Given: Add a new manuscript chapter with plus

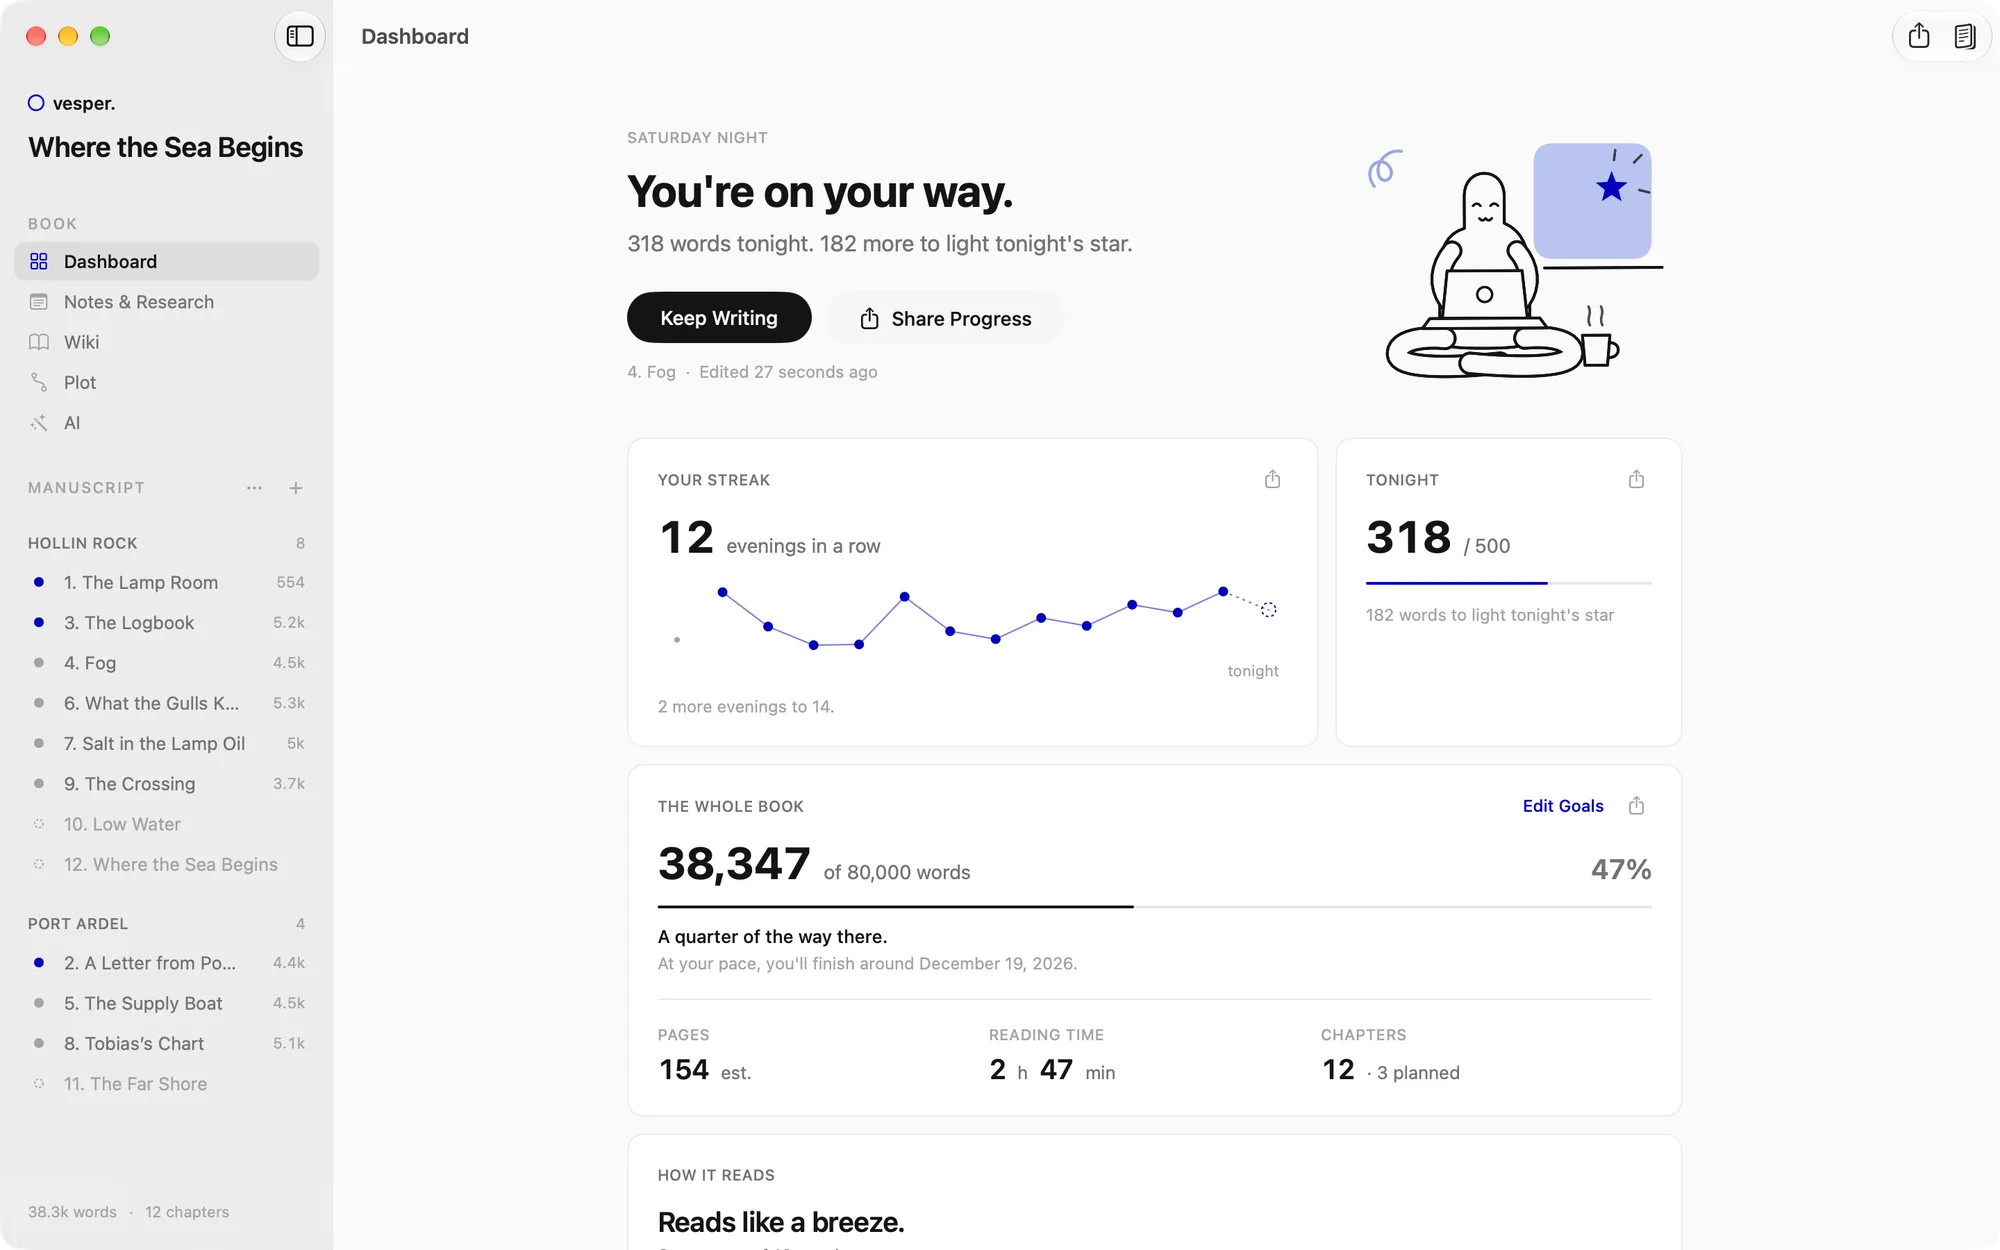Looking at the screenshot, I should click(296, 488).
